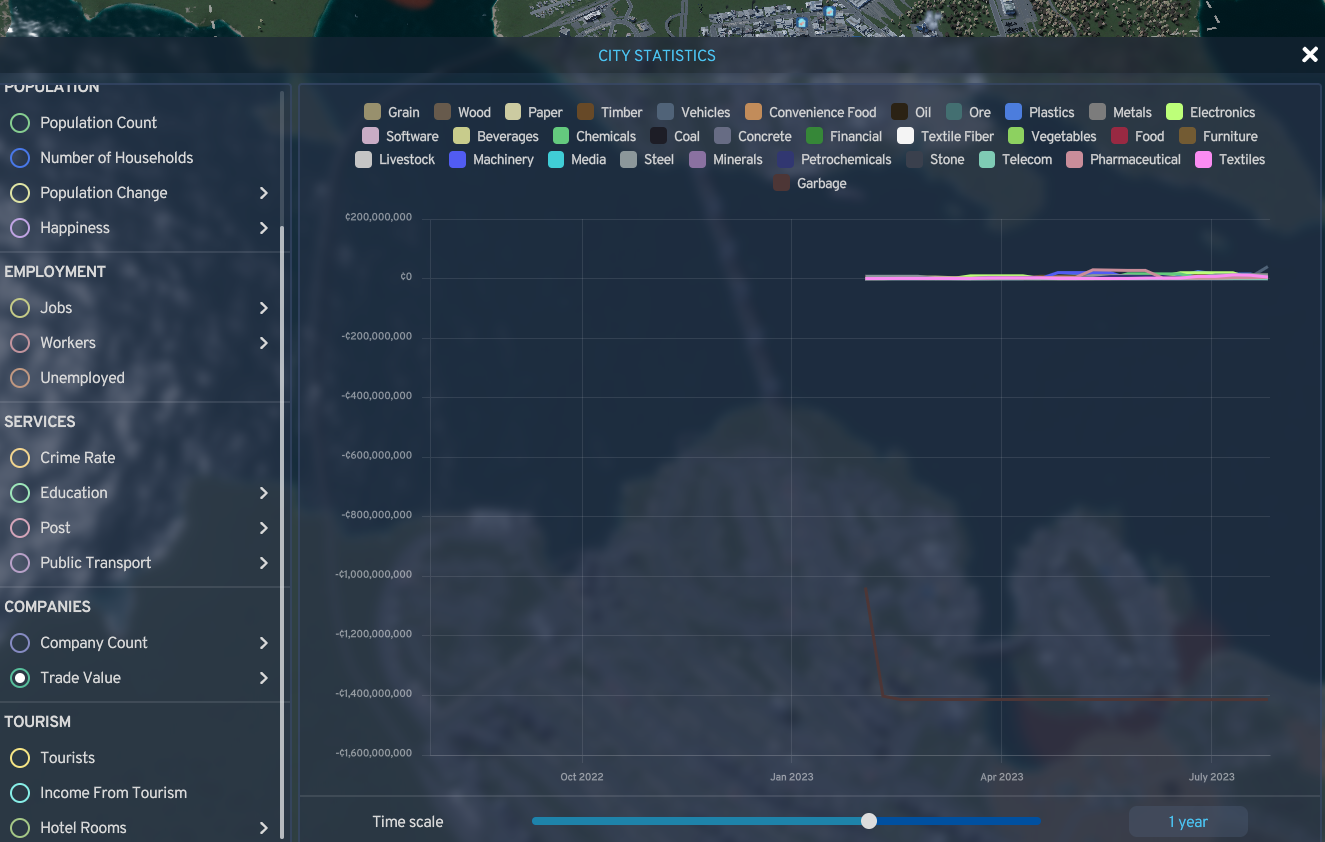Toggle the Grain legend swatch
Screen dimensions: 1325x842
(x=373, y=112)
